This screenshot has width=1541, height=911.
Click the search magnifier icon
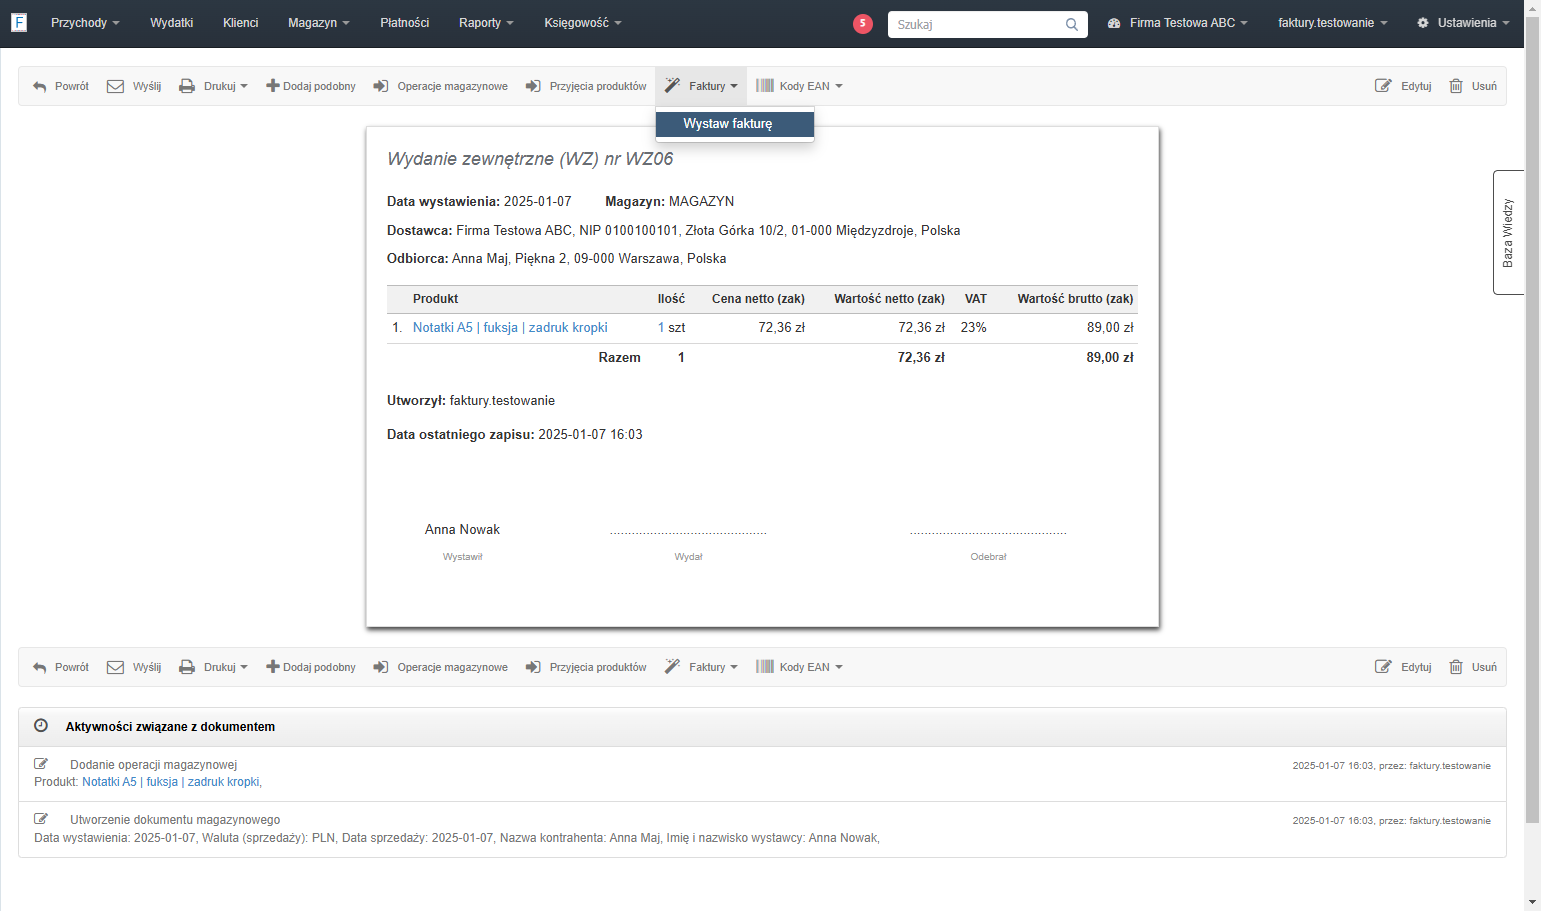(x=1072, y=25)
